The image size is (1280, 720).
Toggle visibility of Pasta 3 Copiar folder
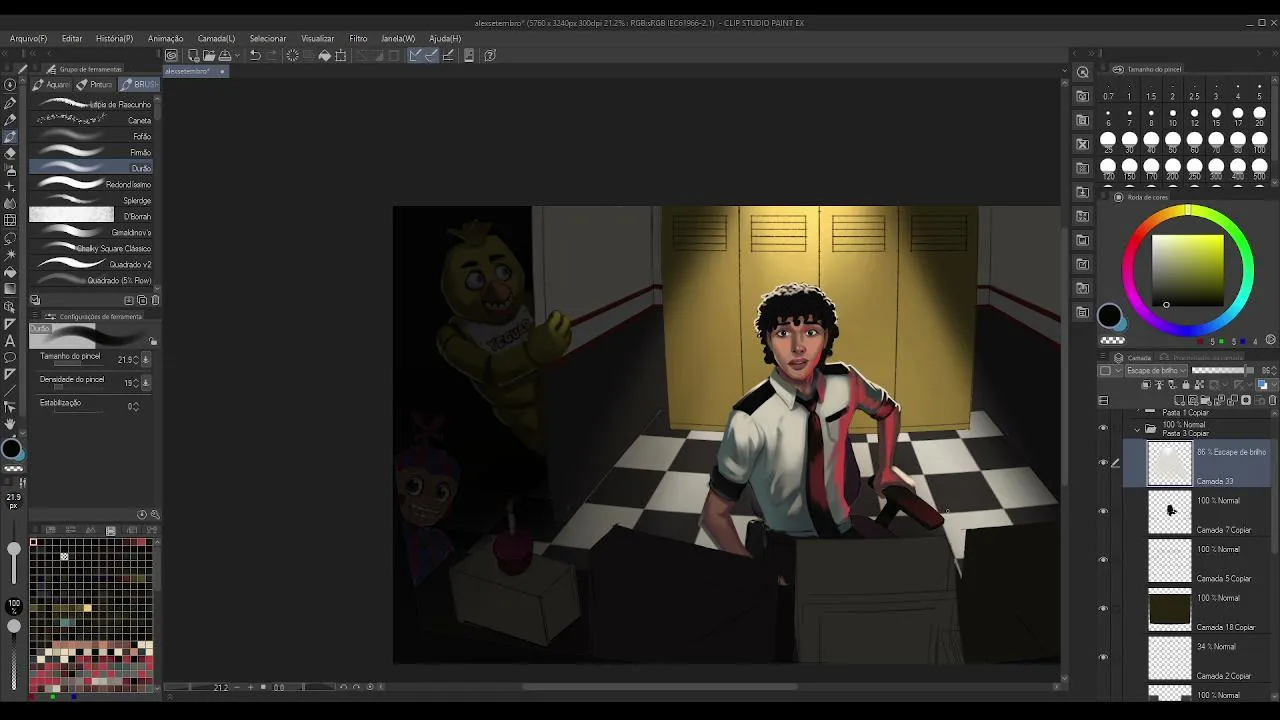[1103, 428]
